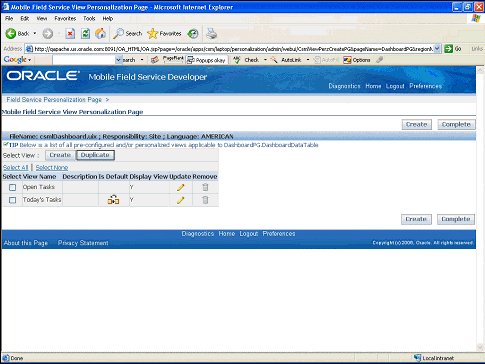Click the top right Create button

[417, 124]
